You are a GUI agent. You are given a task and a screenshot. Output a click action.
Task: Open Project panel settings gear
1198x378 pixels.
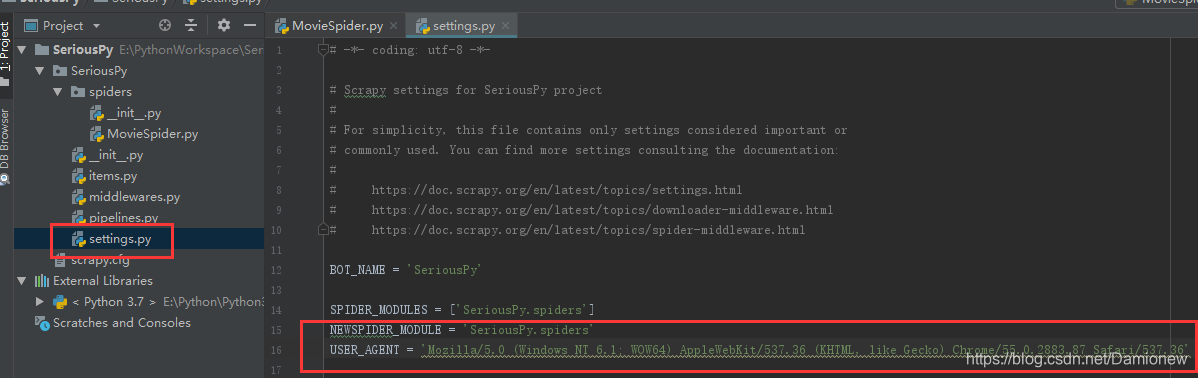pos(223,25)
